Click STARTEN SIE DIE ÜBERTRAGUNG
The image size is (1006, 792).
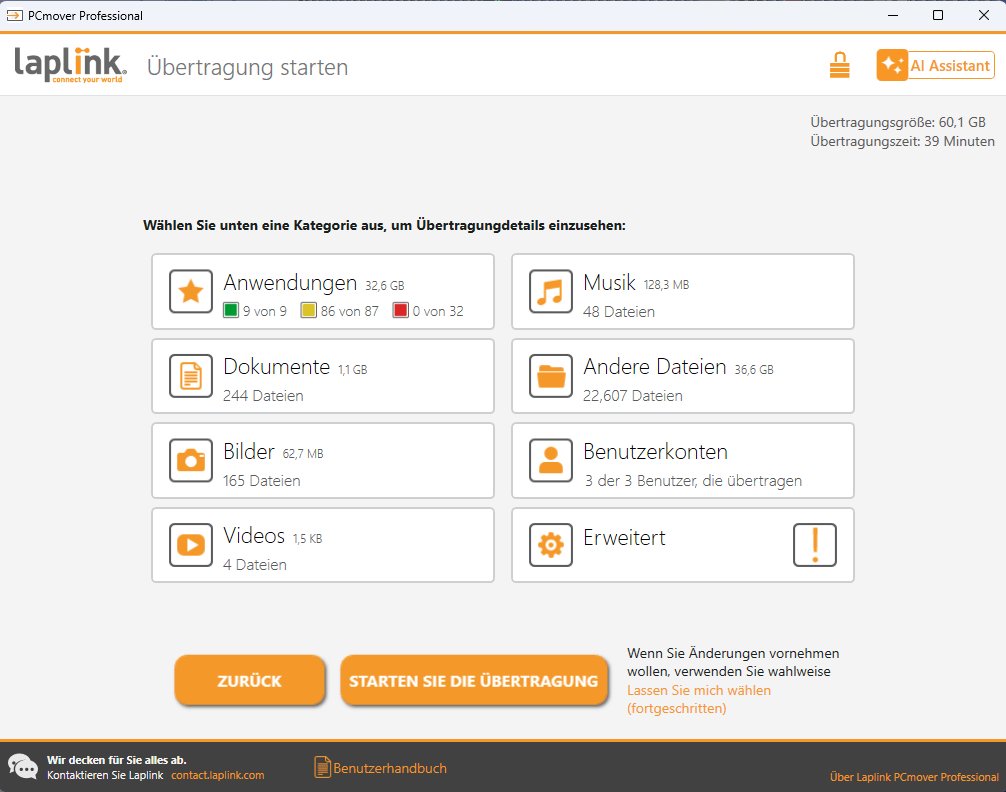[x=474, y=680]
